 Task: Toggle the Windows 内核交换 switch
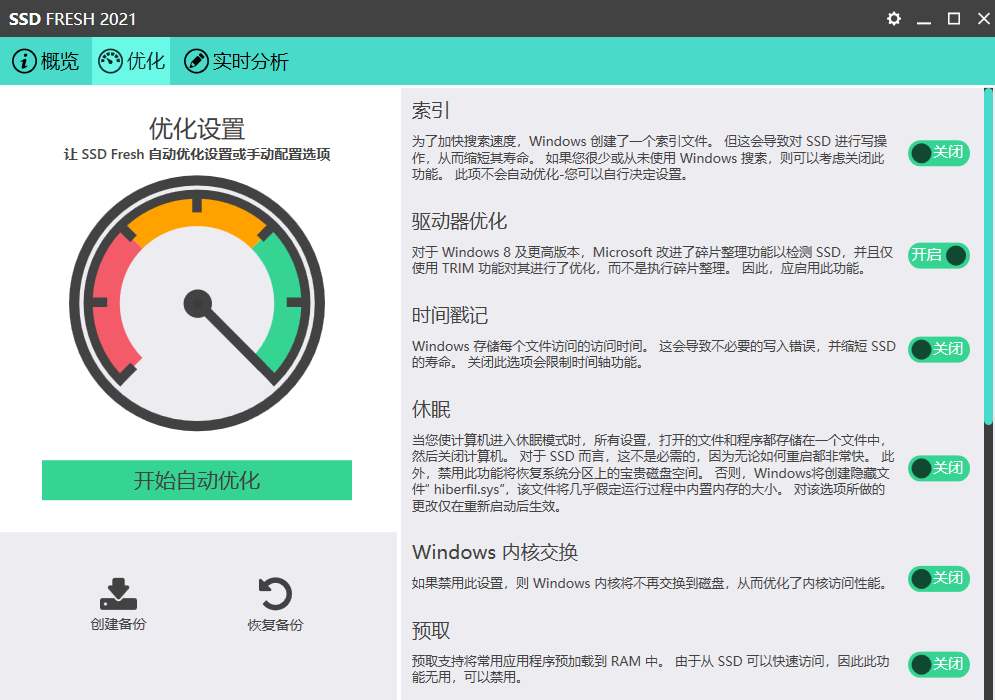click(x=939, y=578)
